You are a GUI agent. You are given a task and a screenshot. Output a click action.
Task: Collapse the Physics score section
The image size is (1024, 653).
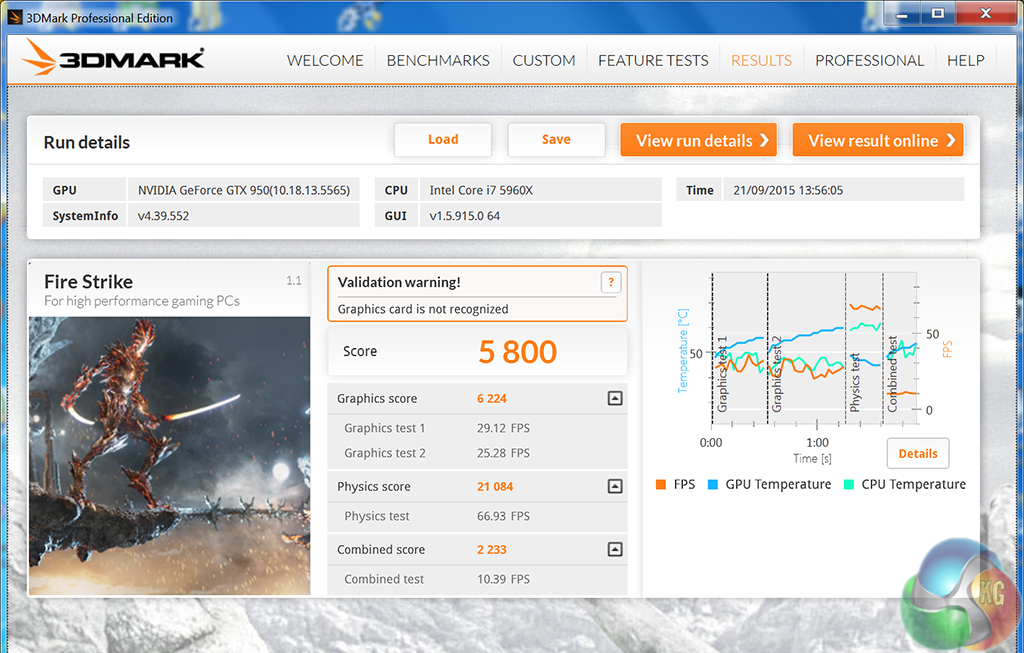(x=615, y=486)
